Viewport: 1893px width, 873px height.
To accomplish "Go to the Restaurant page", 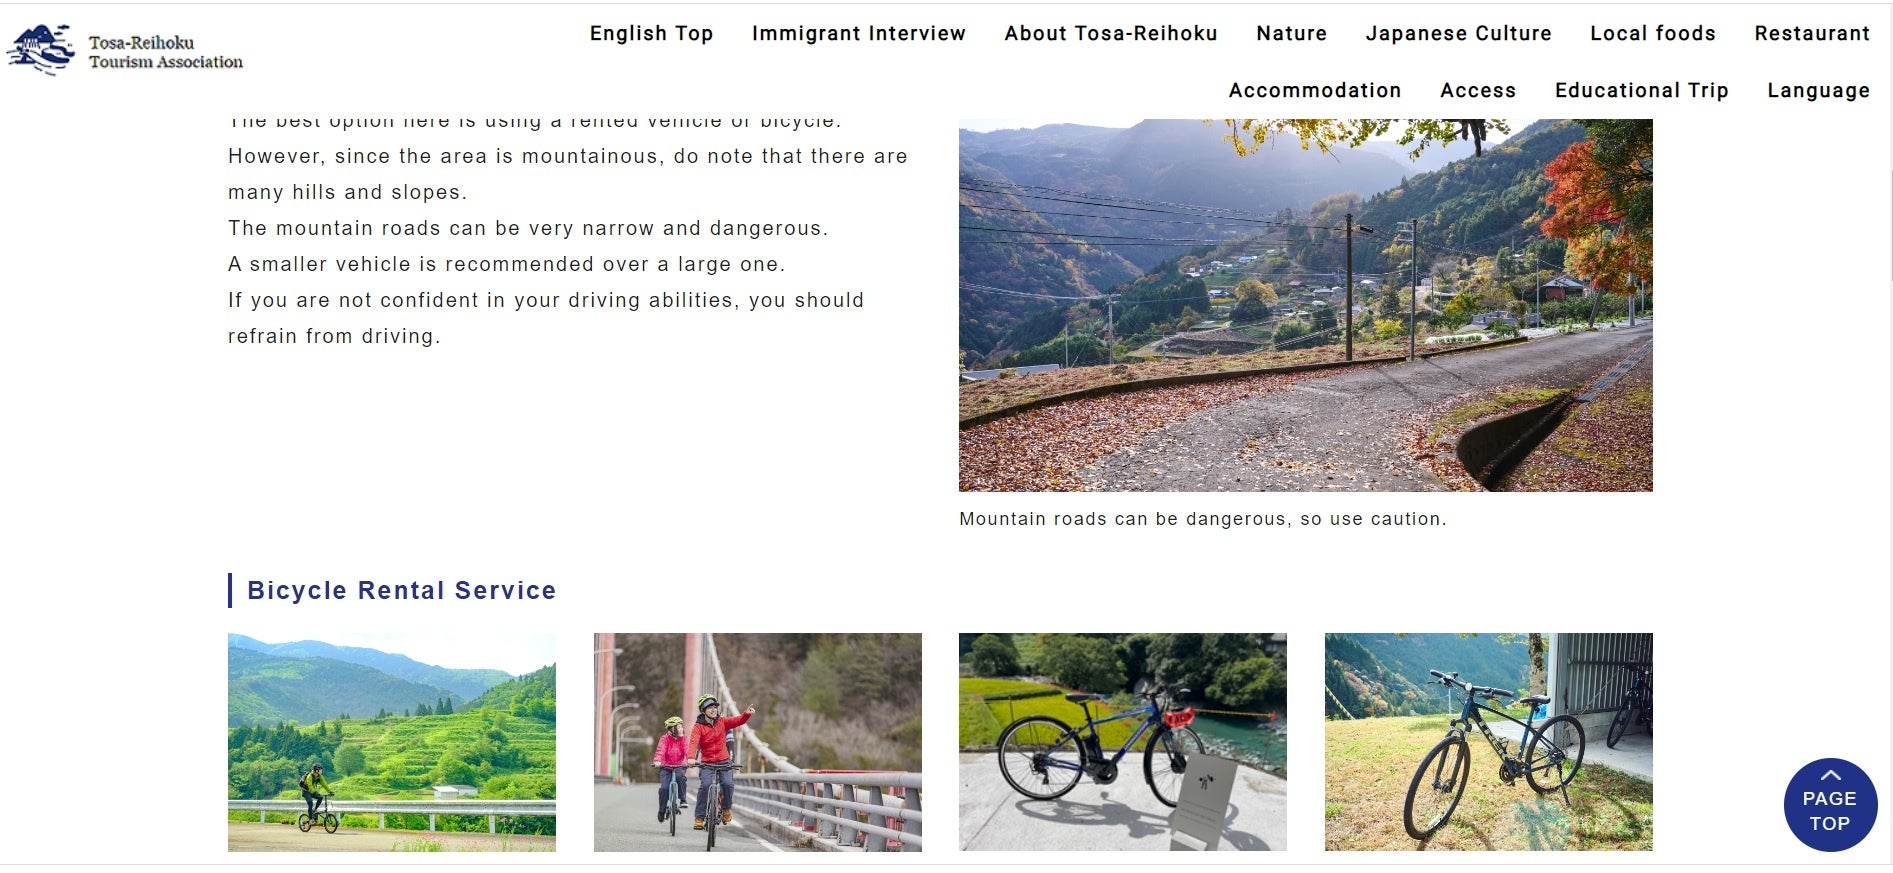I will [1812, 33].
